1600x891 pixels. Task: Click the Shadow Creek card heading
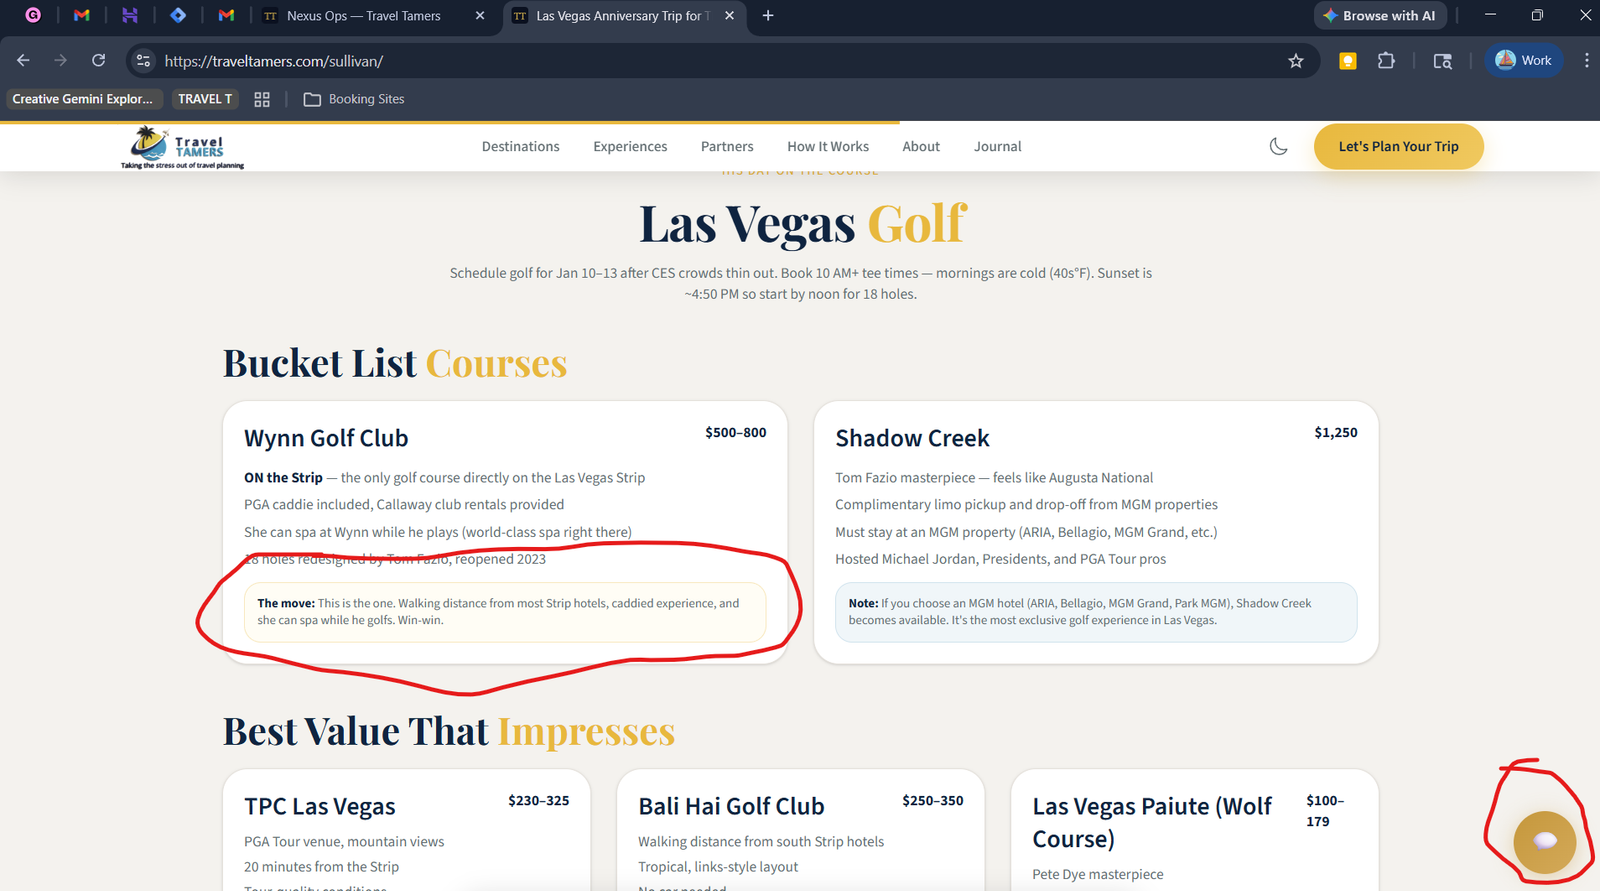pyautogui.click(x=912, y=438)
